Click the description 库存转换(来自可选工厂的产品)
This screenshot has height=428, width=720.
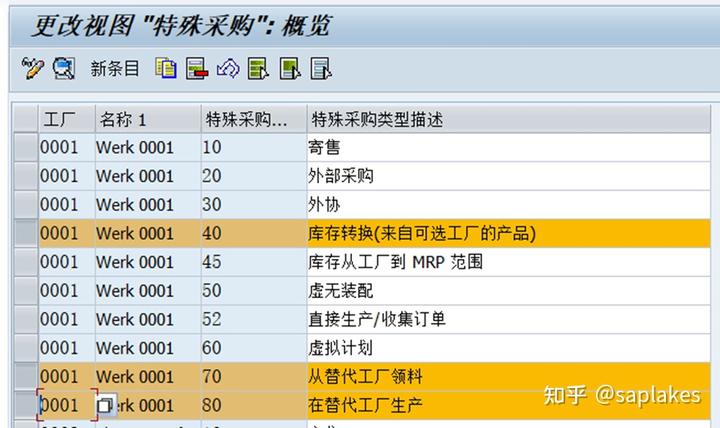pyautogui.click(x=509, y=233)
